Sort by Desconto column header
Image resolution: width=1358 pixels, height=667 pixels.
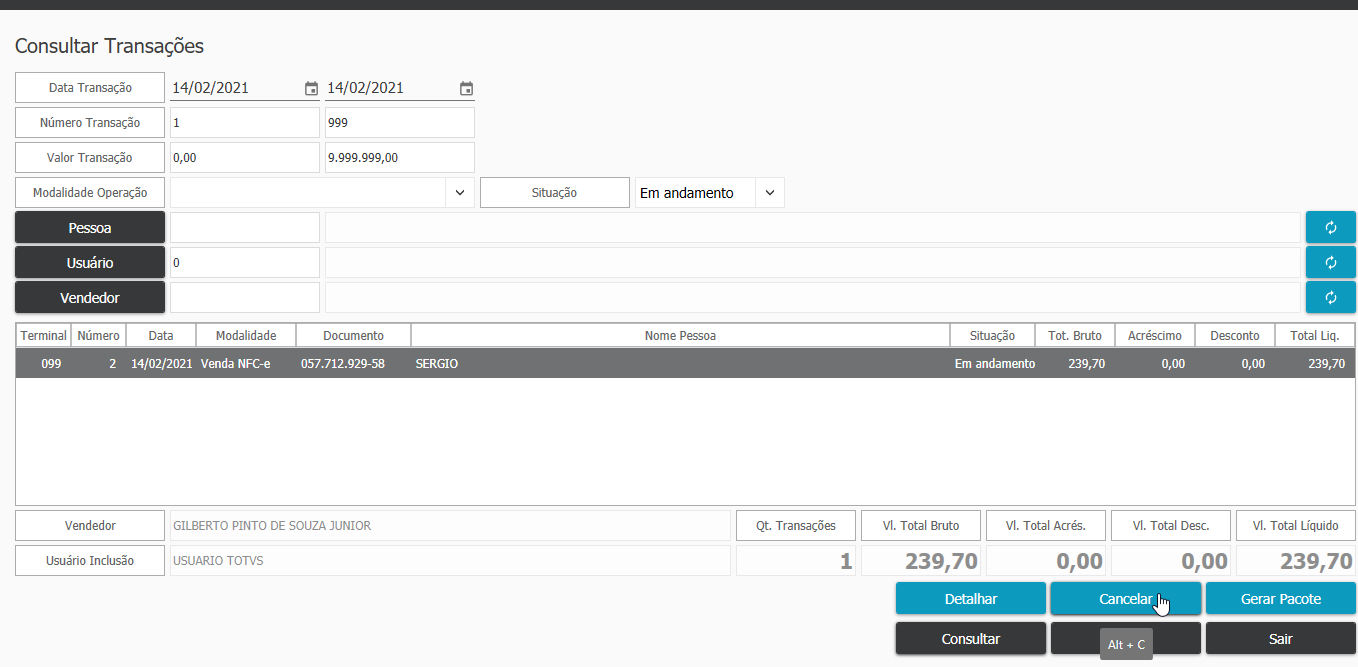pyautogui.click(x=1235, y=335)
